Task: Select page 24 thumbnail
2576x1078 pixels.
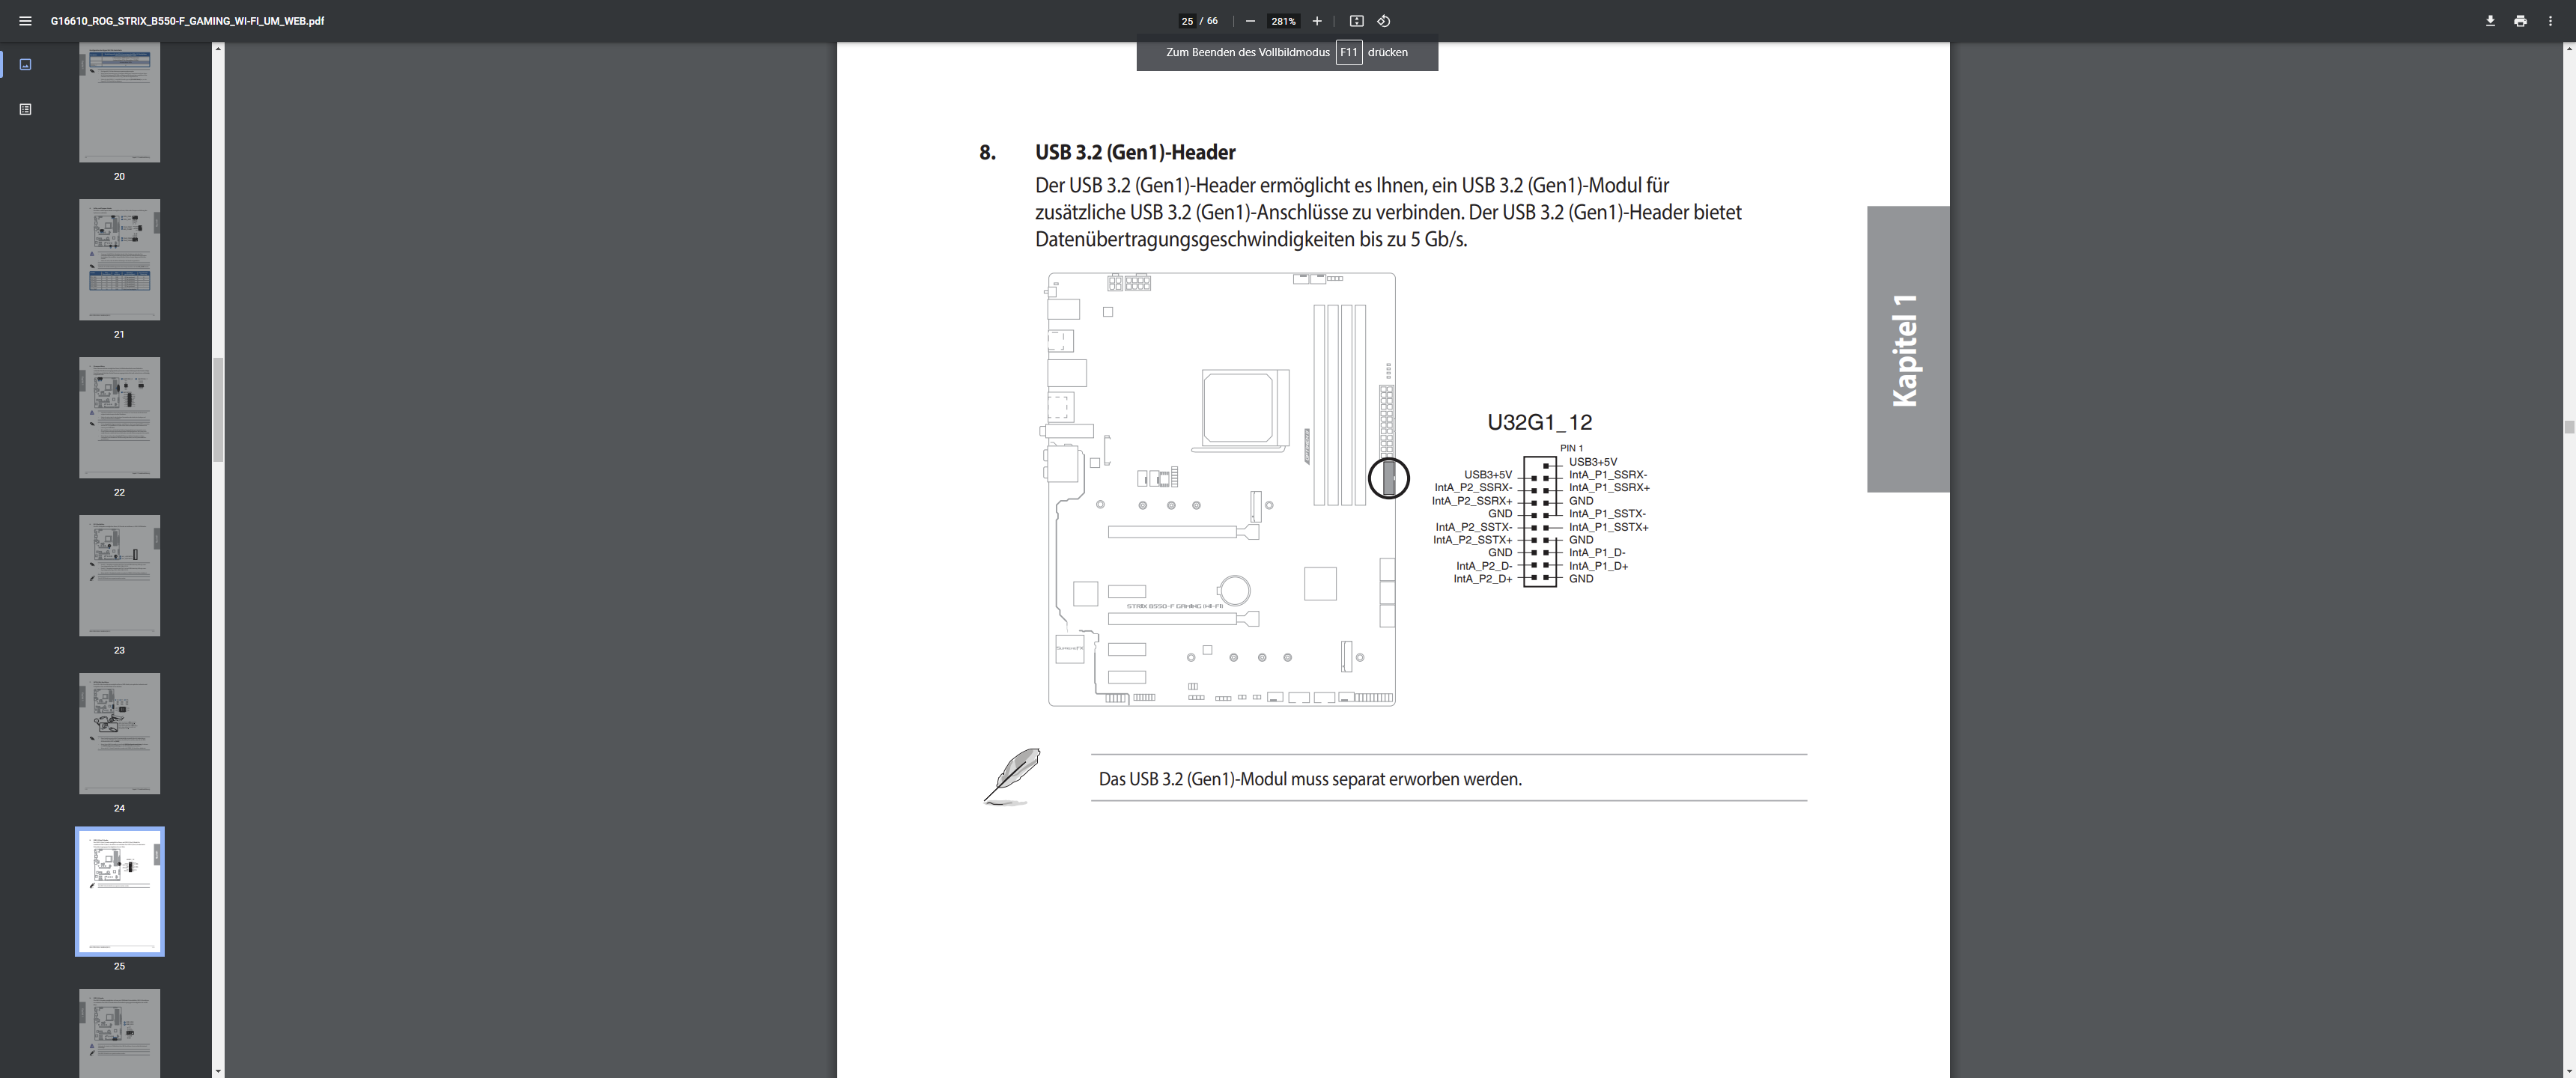Action: click(x=119, y=734)
